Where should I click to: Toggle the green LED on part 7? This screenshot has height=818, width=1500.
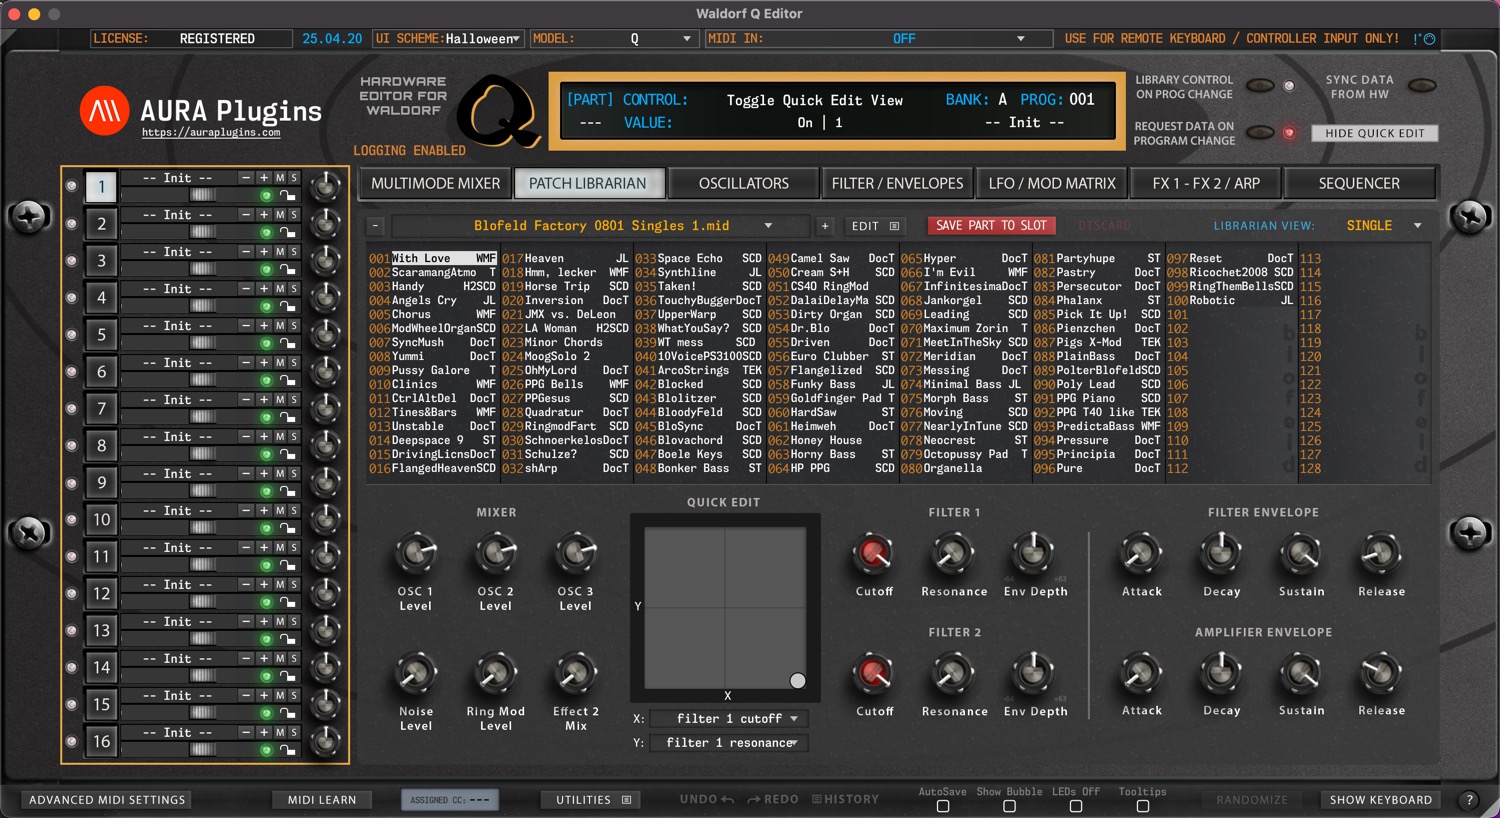[x=266, y=417]
